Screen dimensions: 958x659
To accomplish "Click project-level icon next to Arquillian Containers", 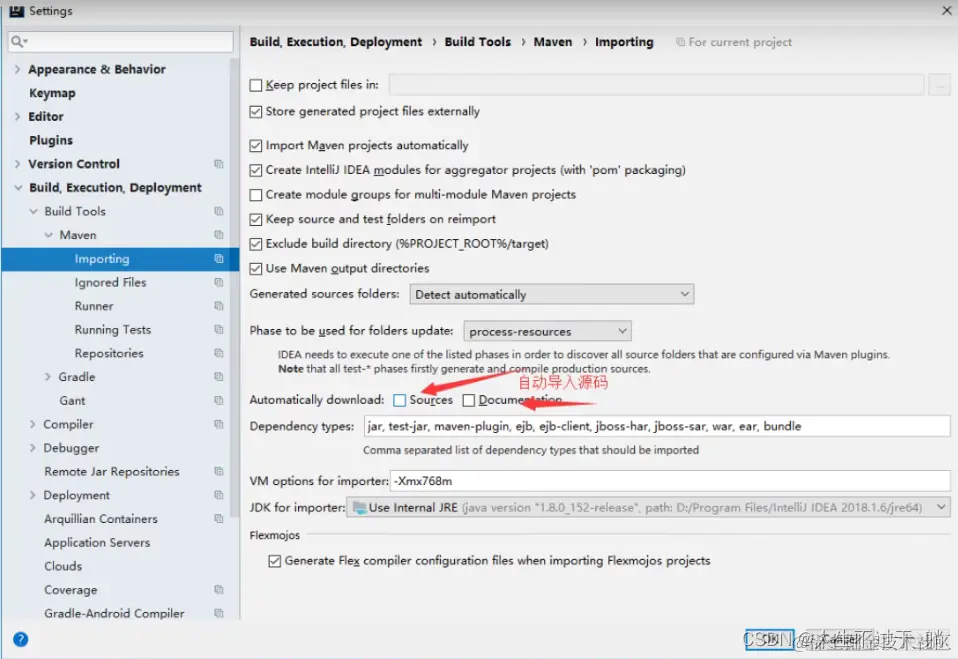I will (219, 519).
